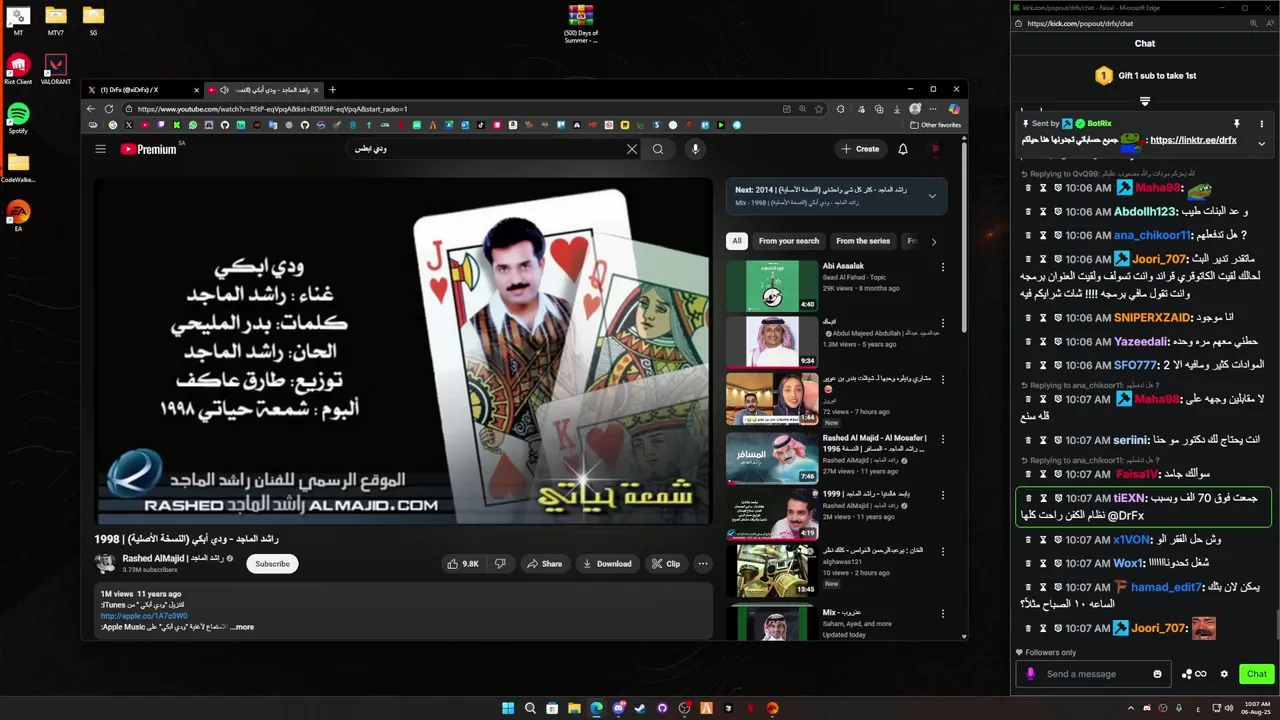Click the purple mic icon in chat input

[1031, 674]
